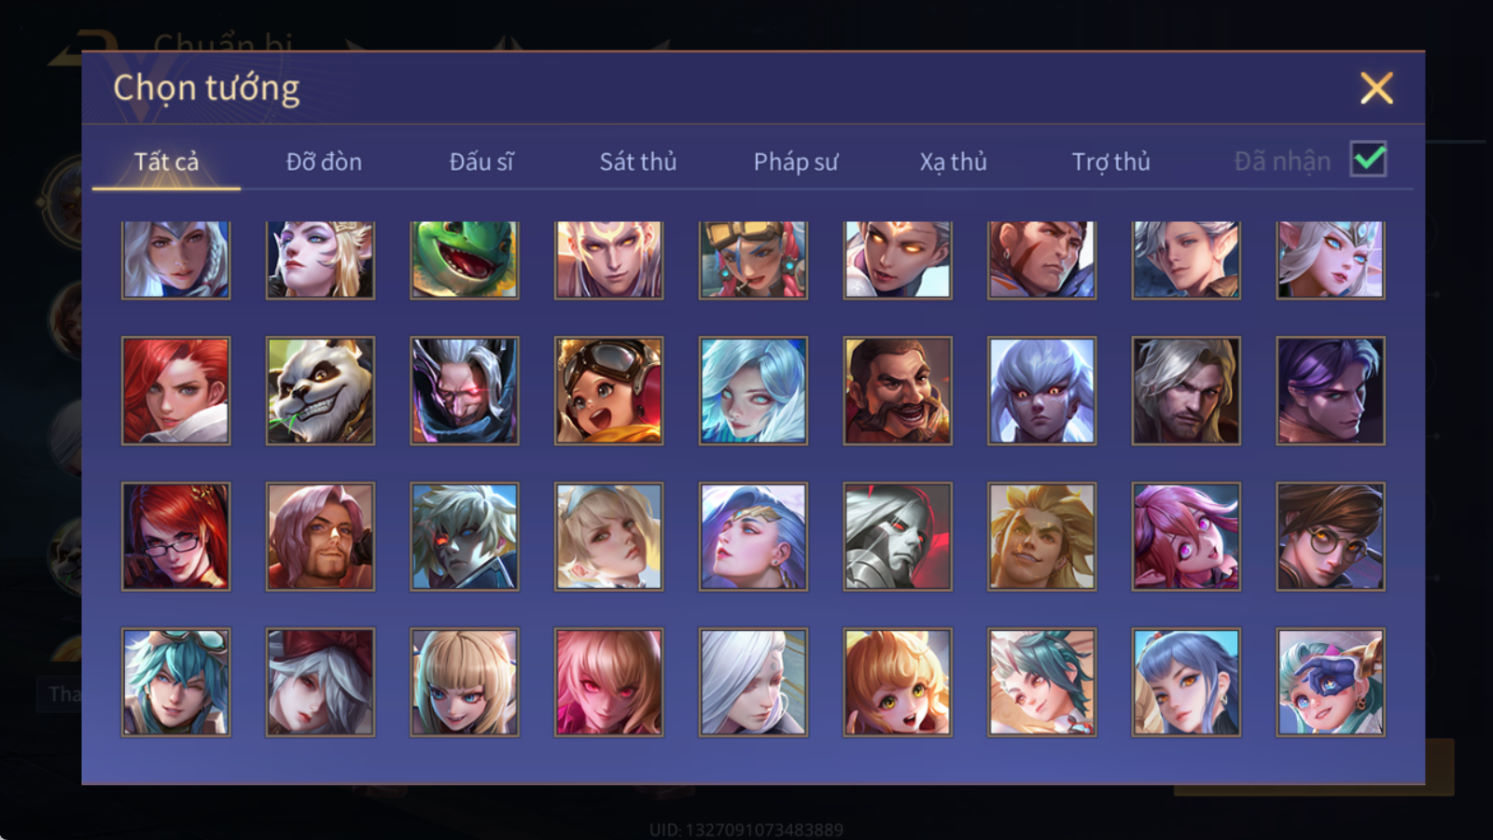
Task: Open the Đấu sĩ tab
Action: coord(481,161)
